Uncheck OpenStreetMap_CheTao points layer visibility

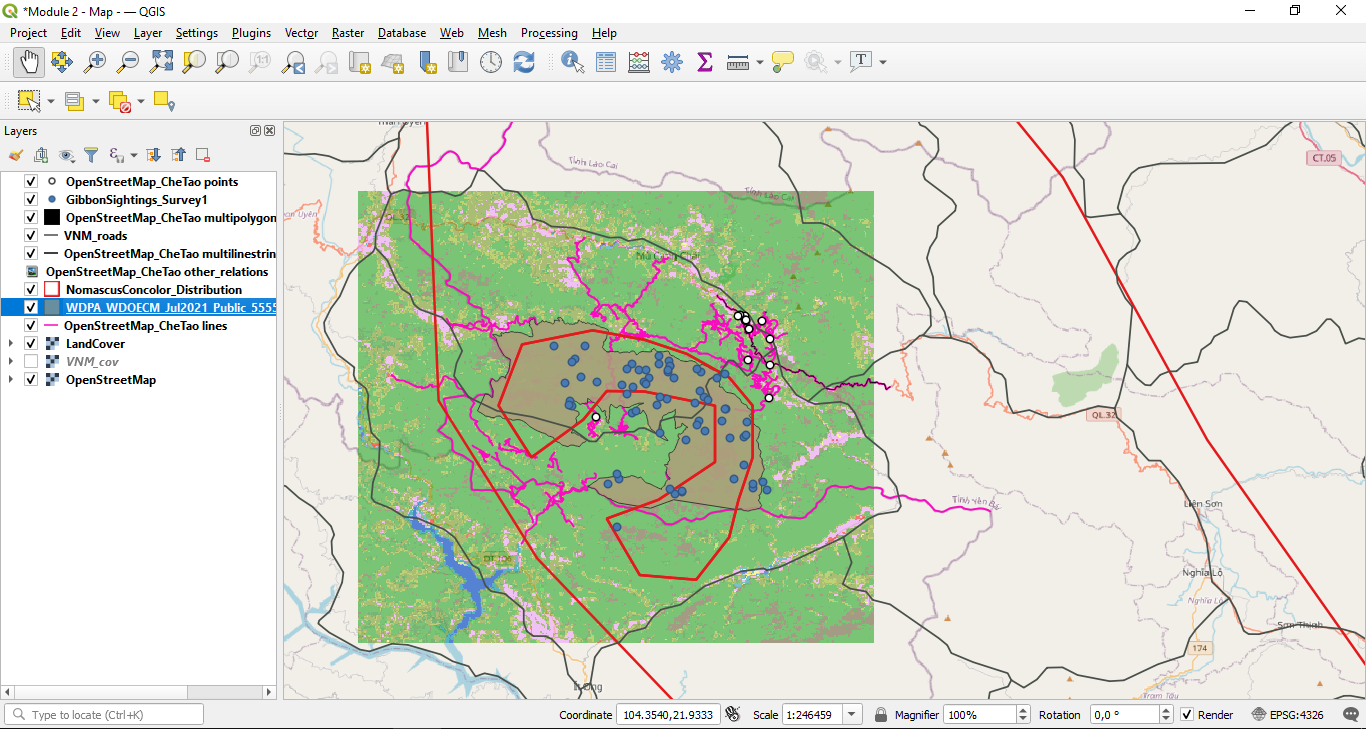tap(30, 182)
